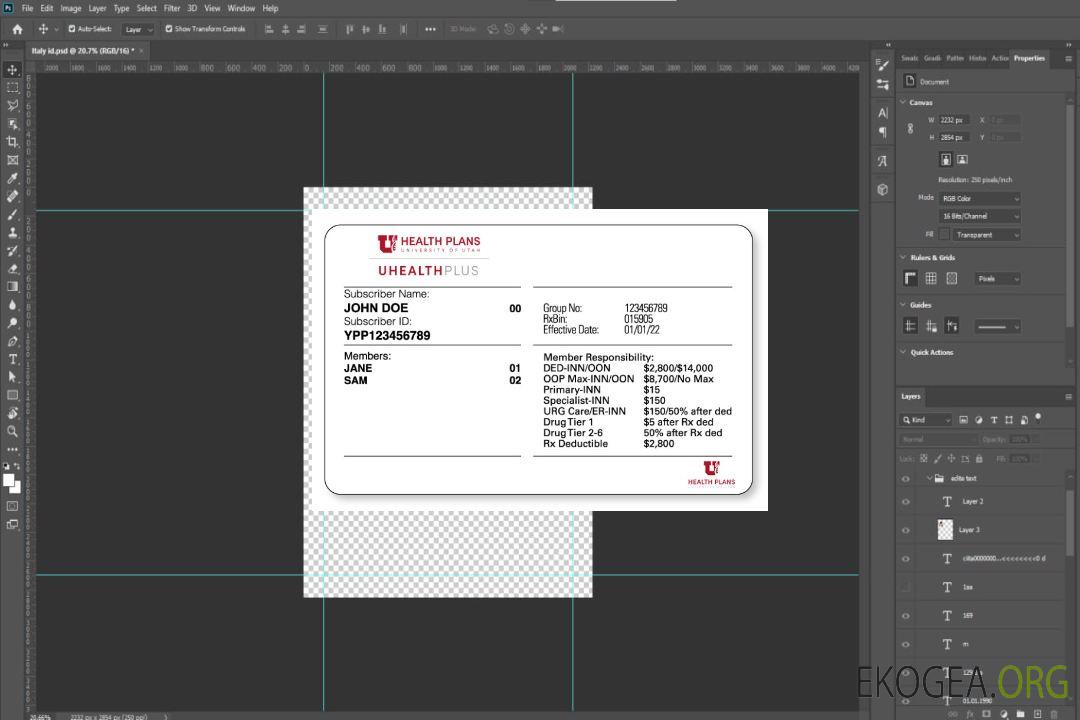
Task: Open the Filter menu
Action: [x=172, y=8]
